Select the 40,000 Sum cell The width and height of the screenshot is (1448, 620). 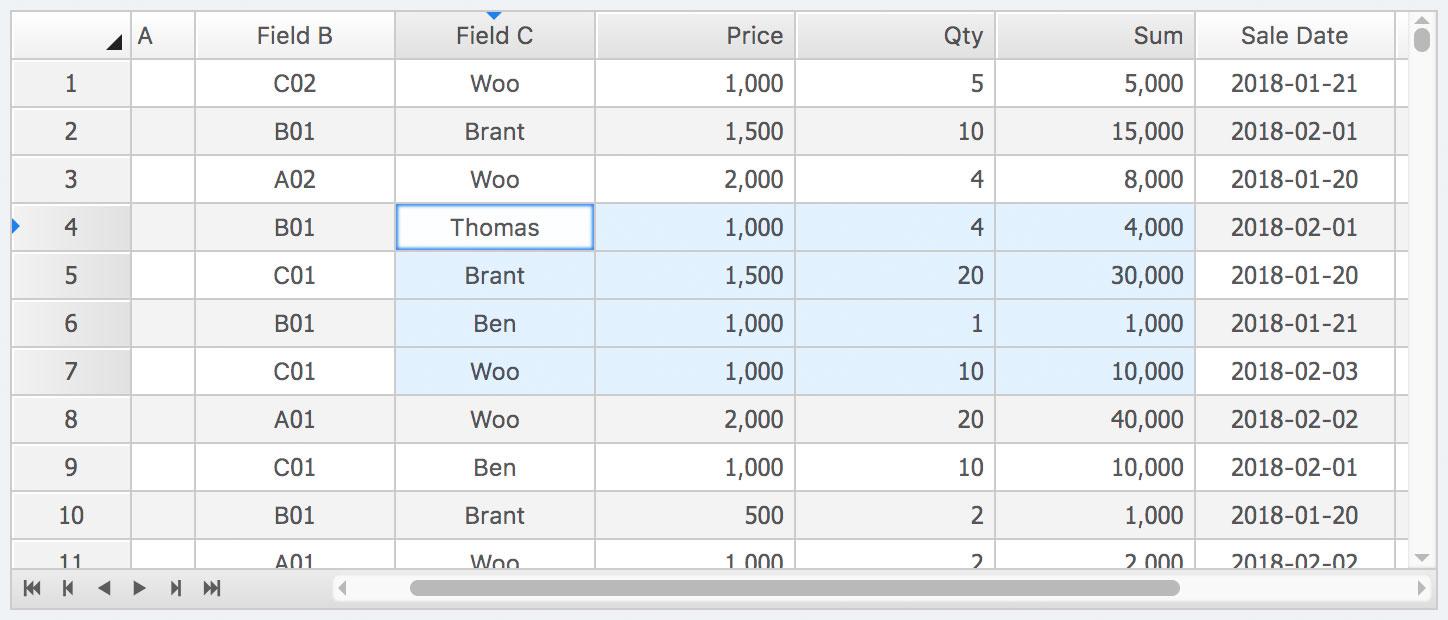pos(1095,419)
